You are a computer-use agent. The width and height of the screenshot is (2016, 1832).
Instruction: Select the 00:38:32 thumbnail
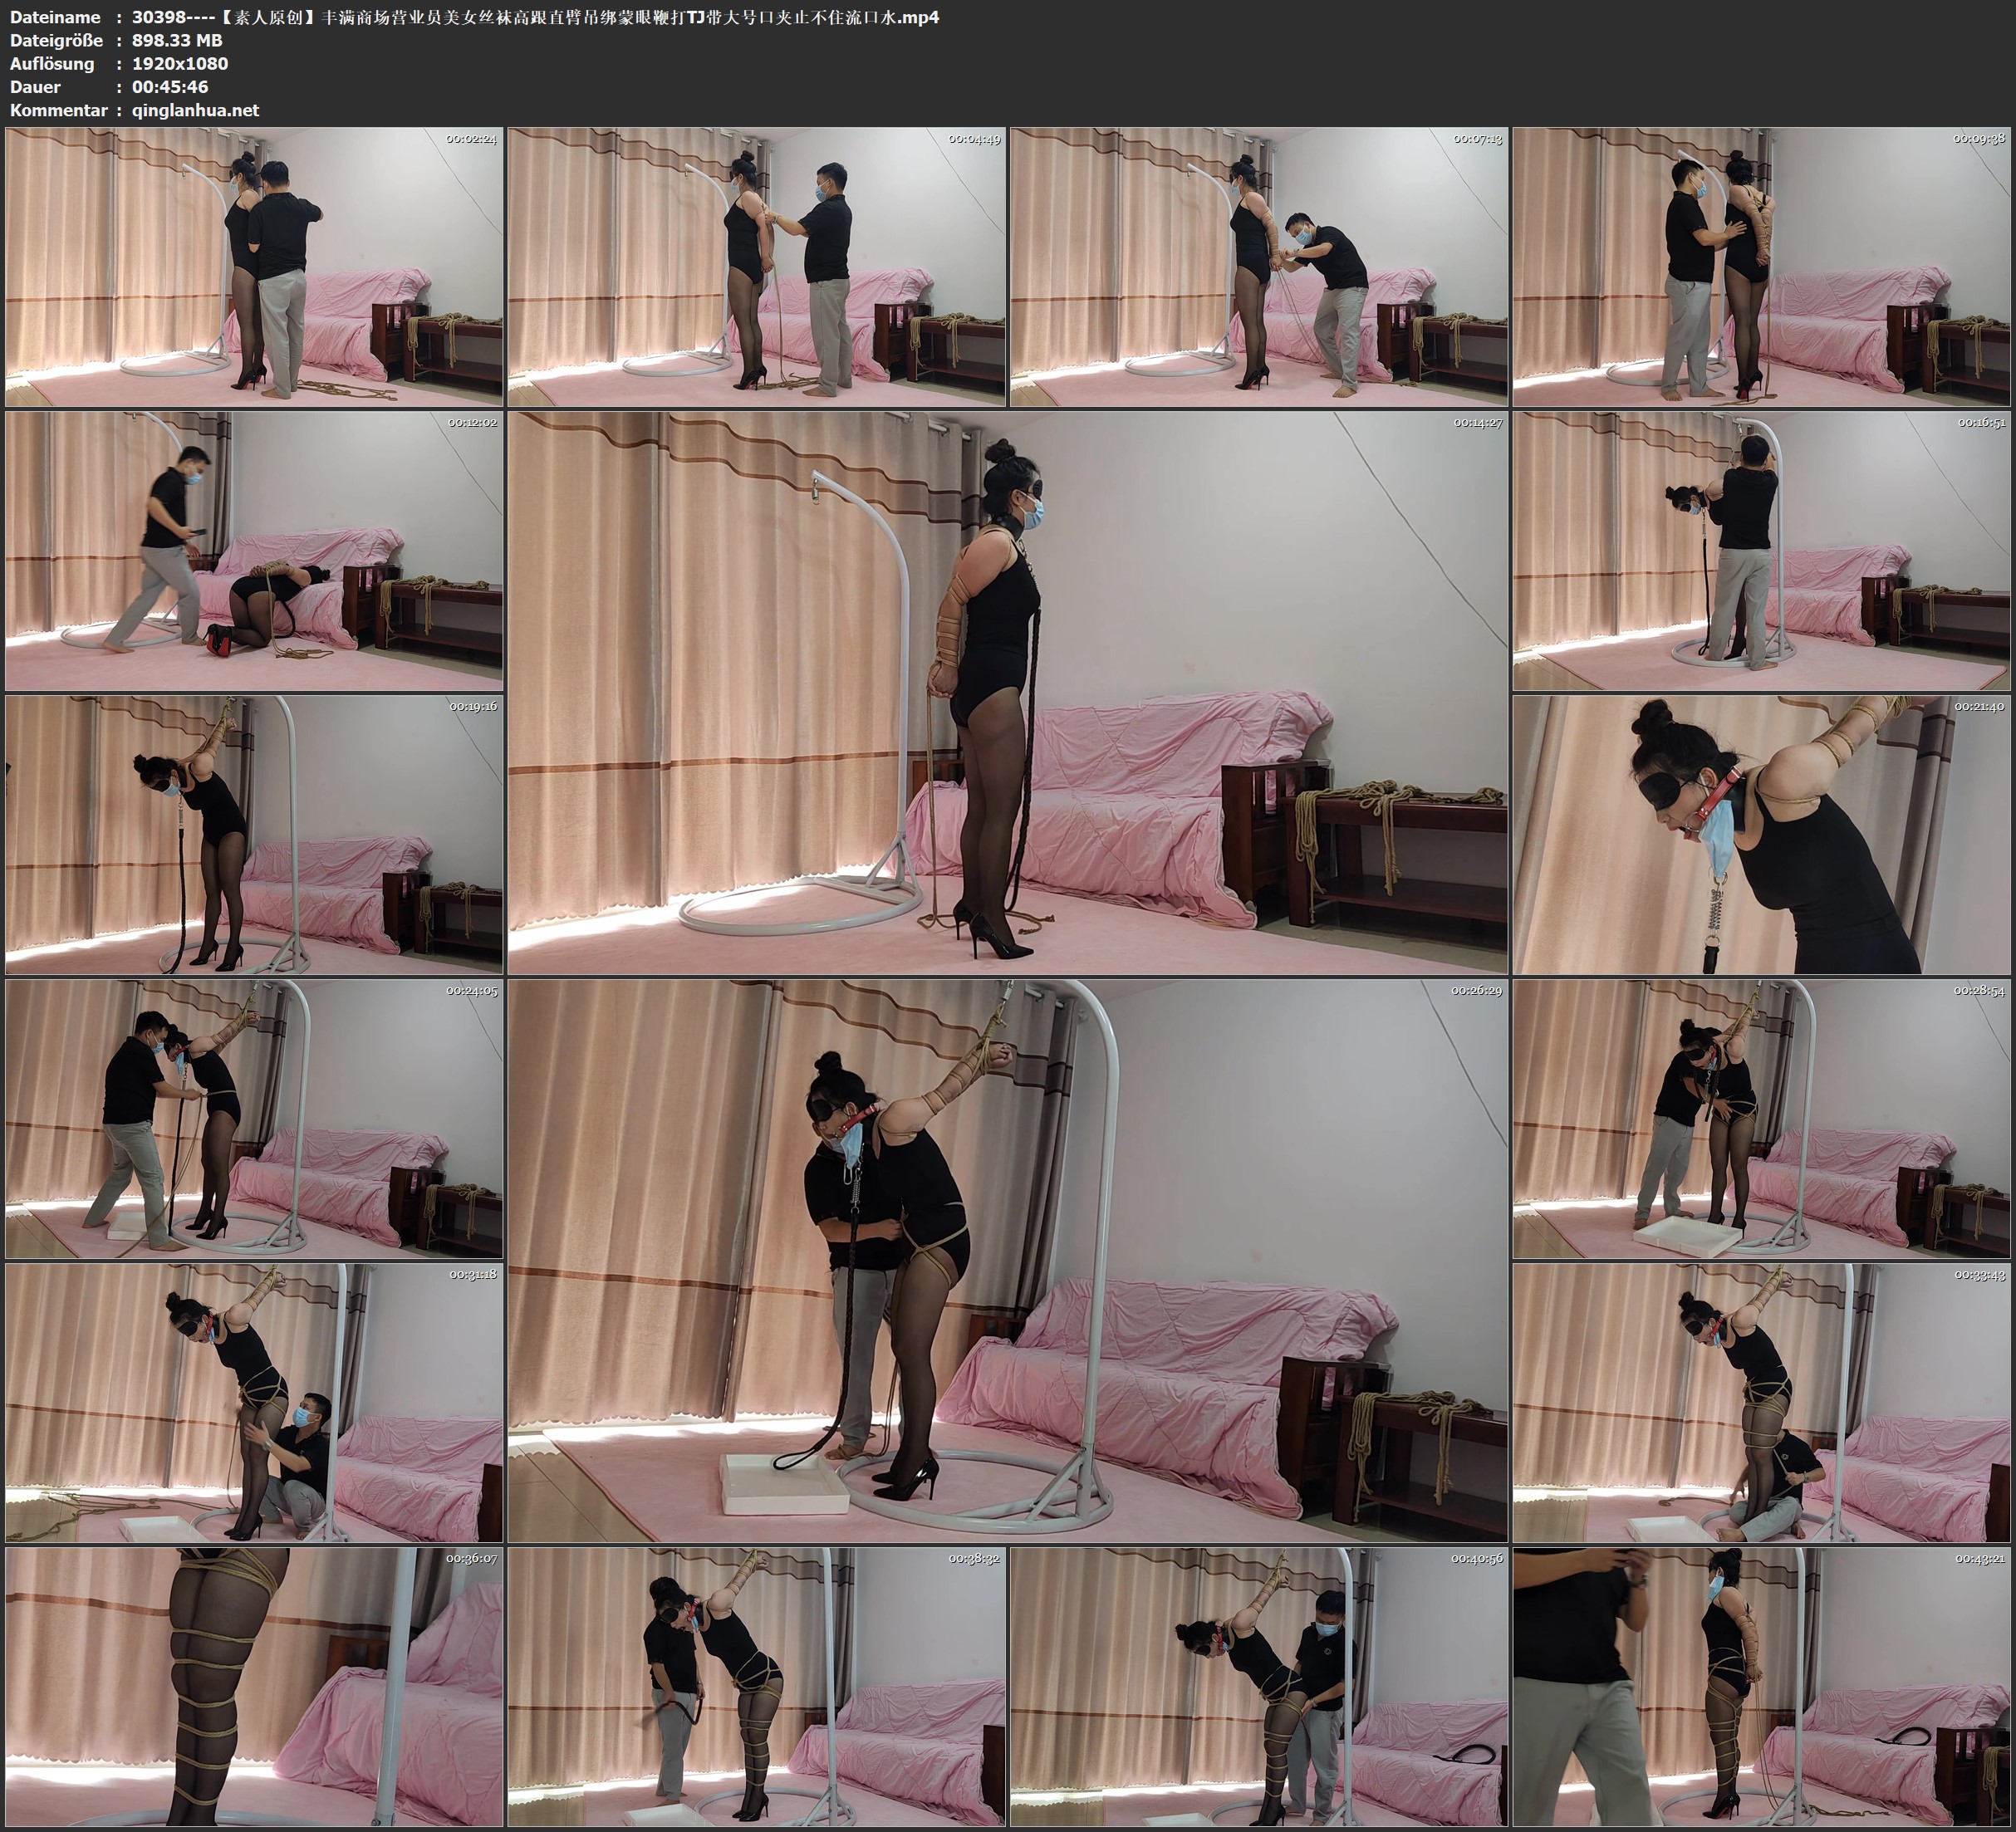(x=756, y=1687)
